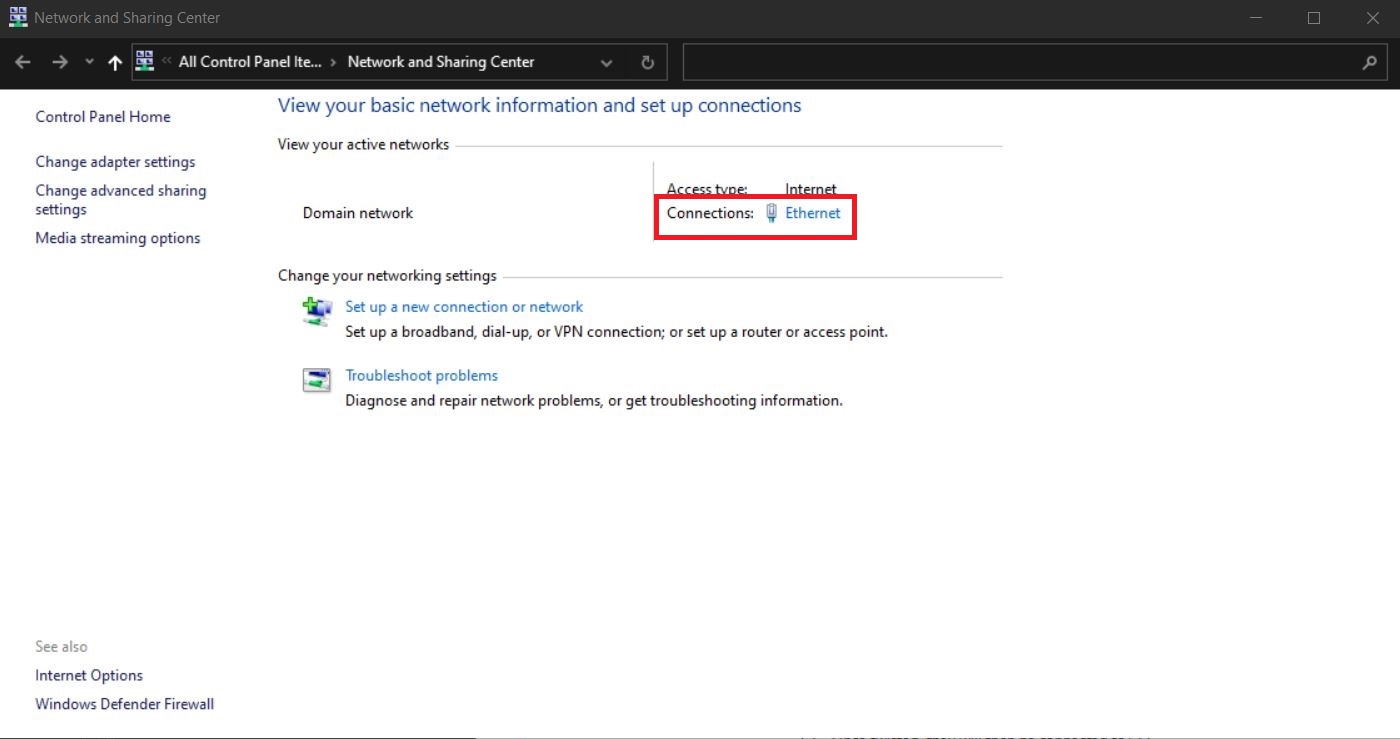Viewport: 1400px width, 739px height.
Task: Click the Refresh button in address bar
Action: coord(647,62)
